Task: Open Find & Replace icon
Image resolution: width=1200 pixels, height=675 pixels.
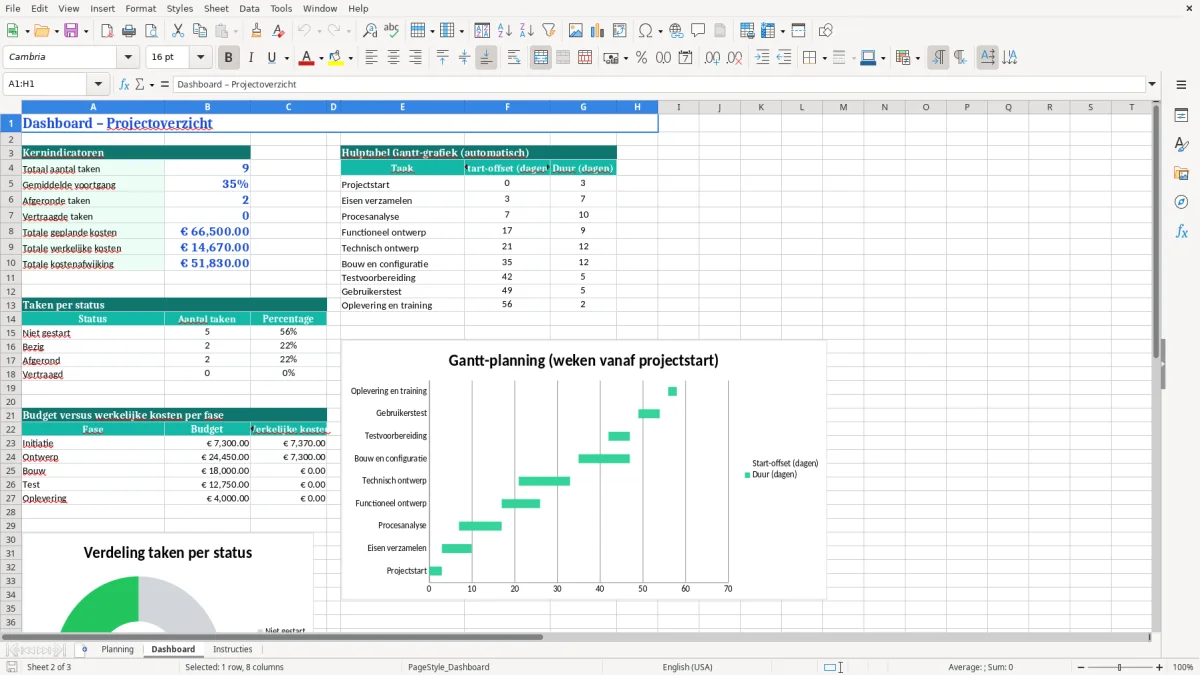Action: click(370, 31)
